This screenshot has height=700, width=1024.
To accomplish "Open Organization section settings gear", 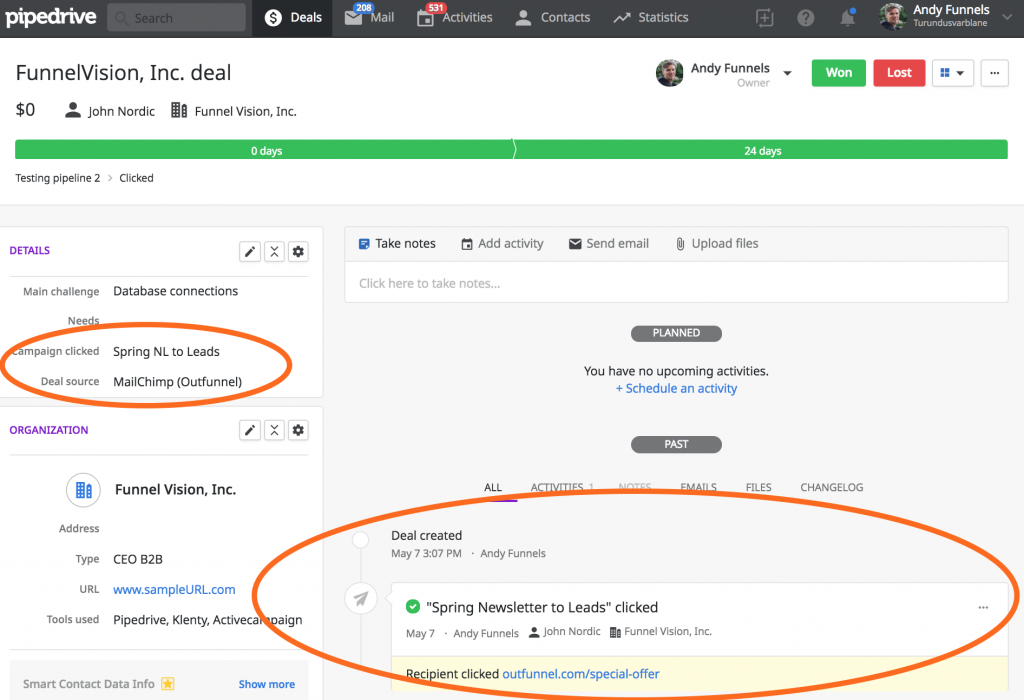I will click(x=298, y=430).
